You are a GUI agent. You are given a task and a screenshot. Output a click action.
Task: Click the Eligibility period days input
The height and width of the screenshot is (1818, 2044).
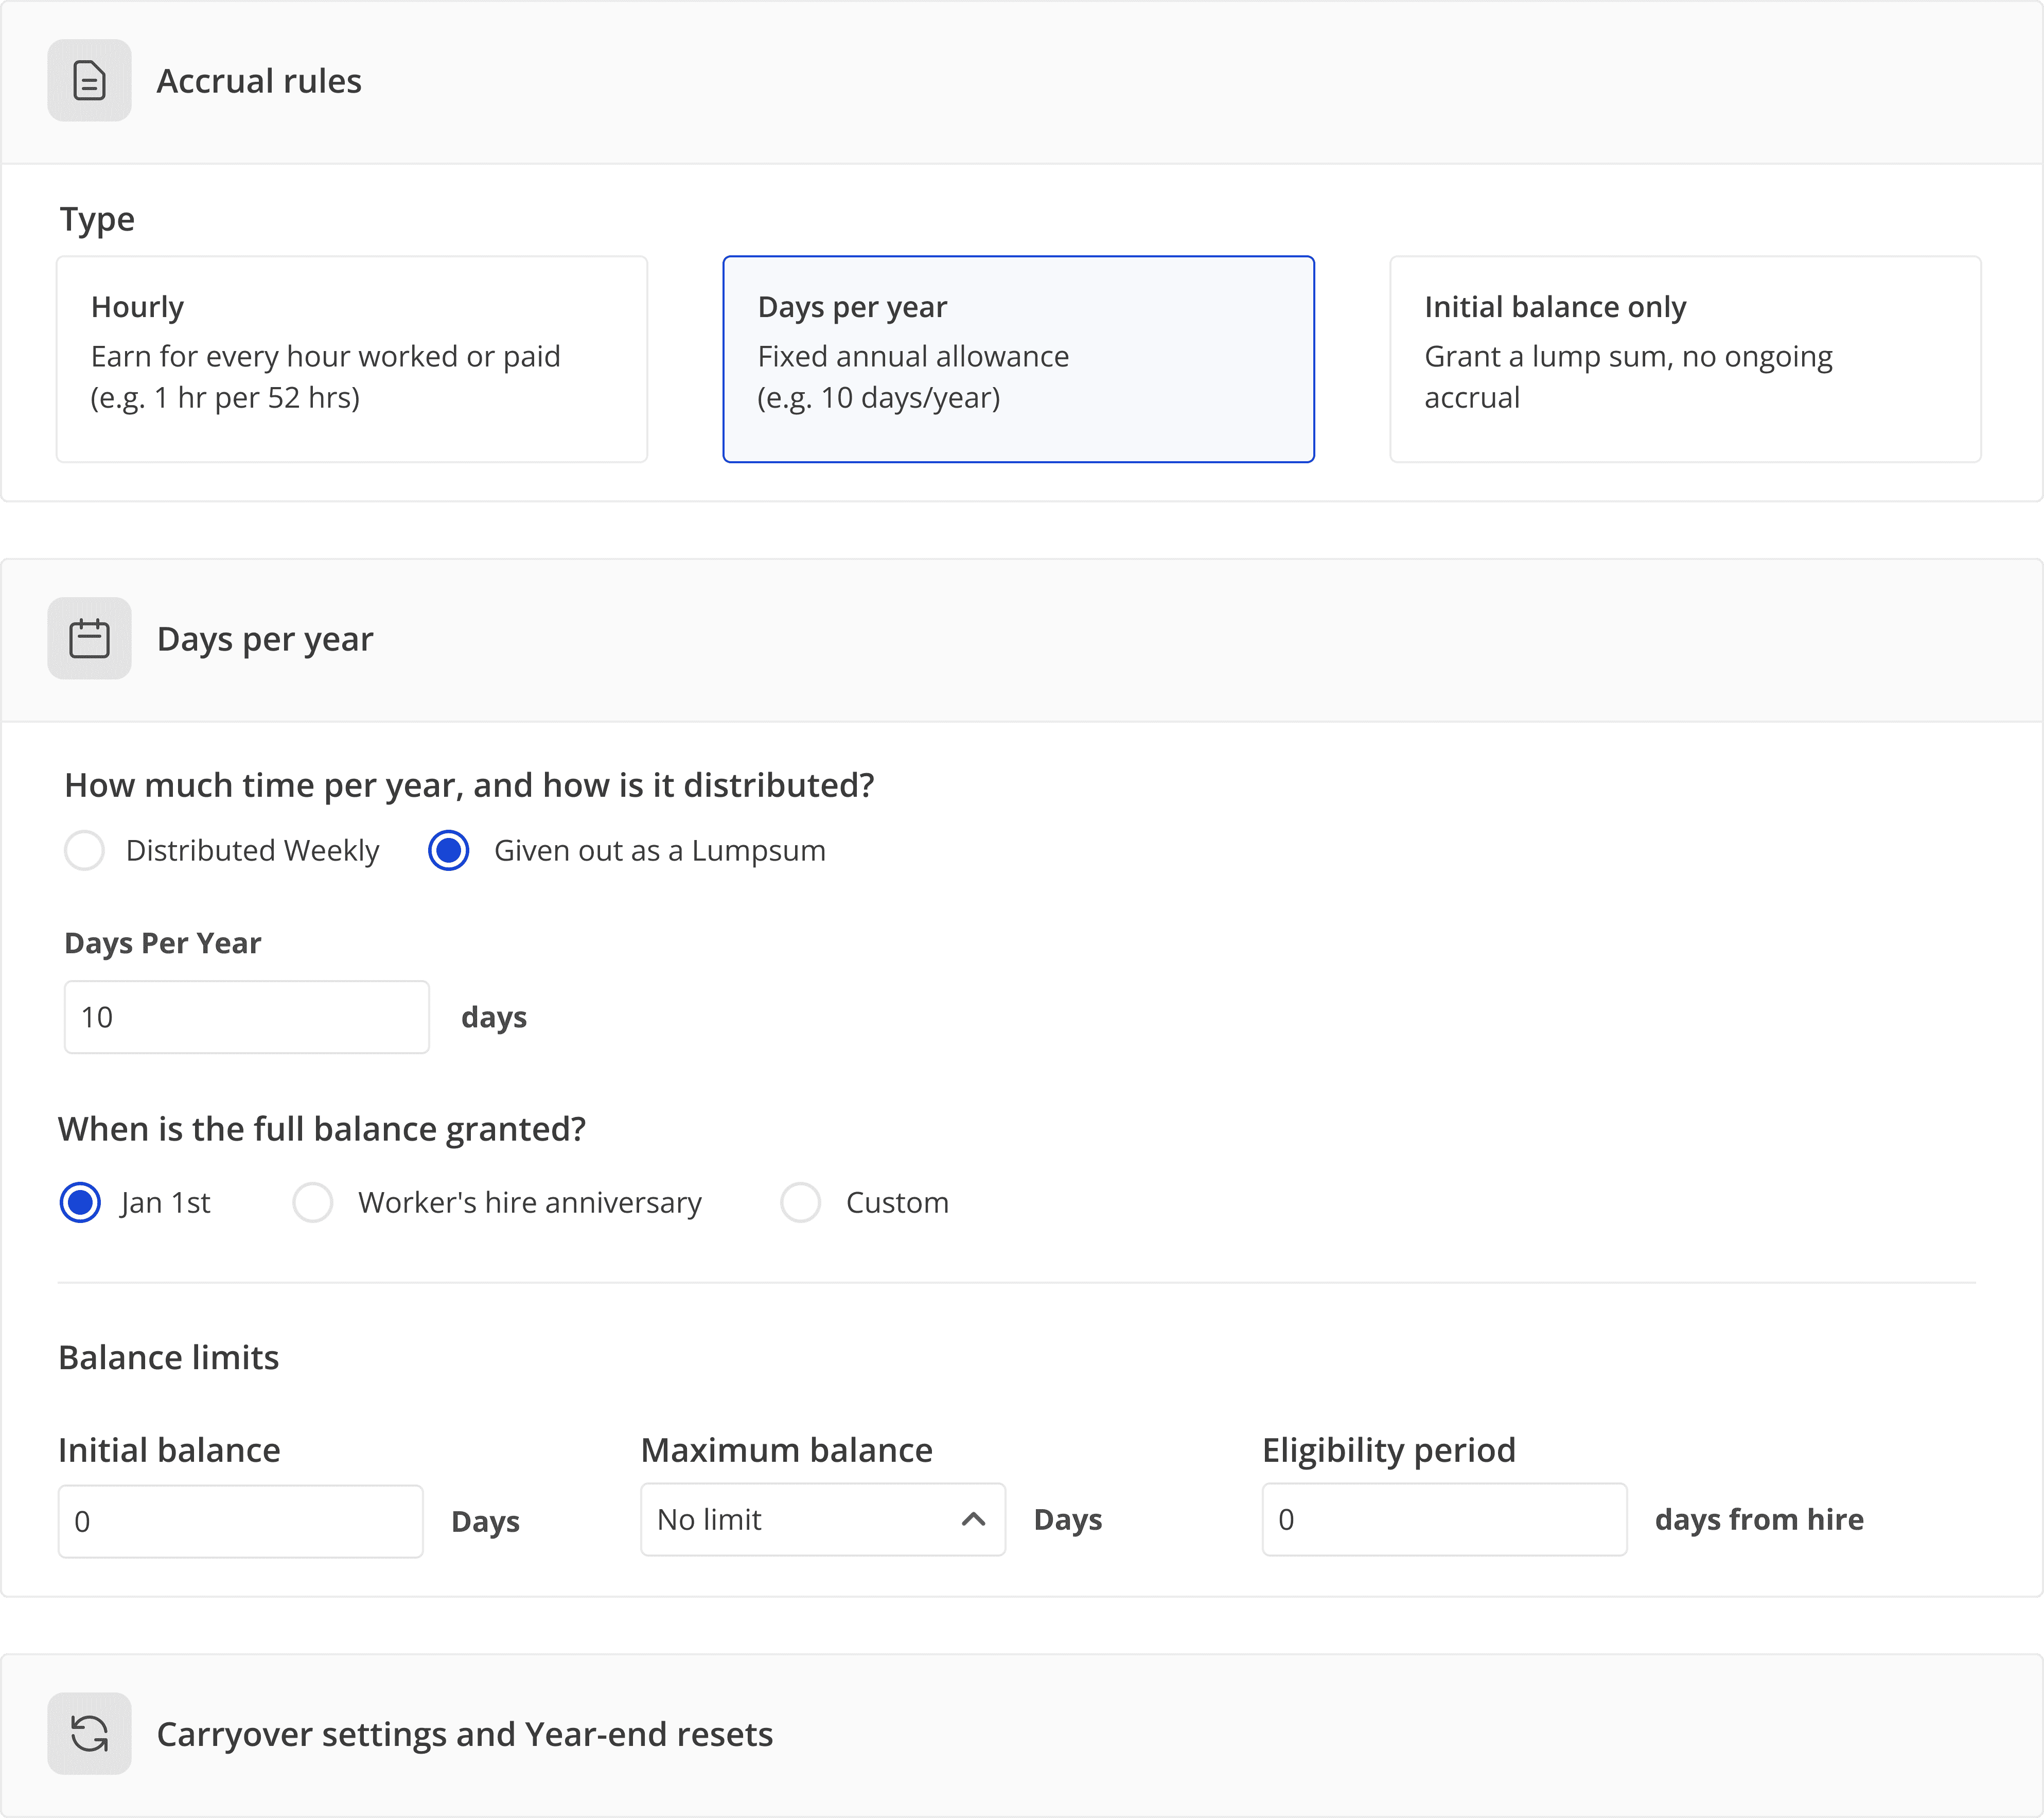(1443, 1519)
